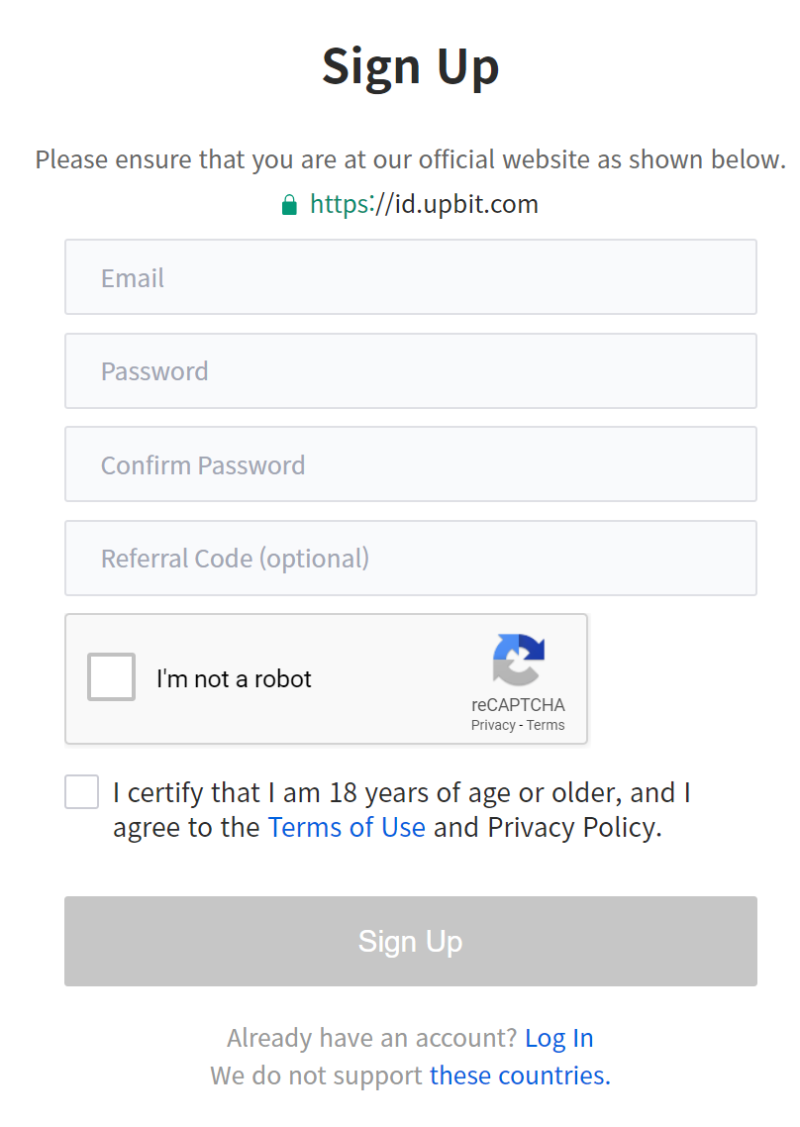Click into the Password field

(x=410, y=371)
